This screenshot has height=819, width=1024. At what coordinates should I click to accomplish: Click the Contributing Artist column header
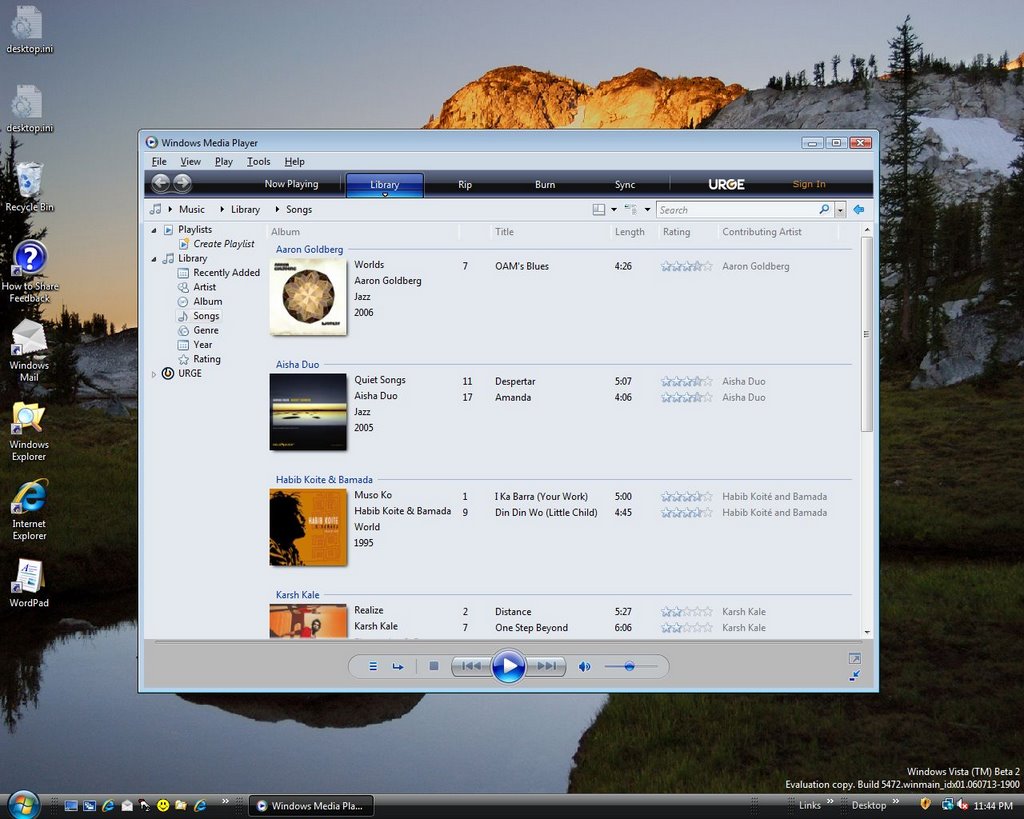761,231
